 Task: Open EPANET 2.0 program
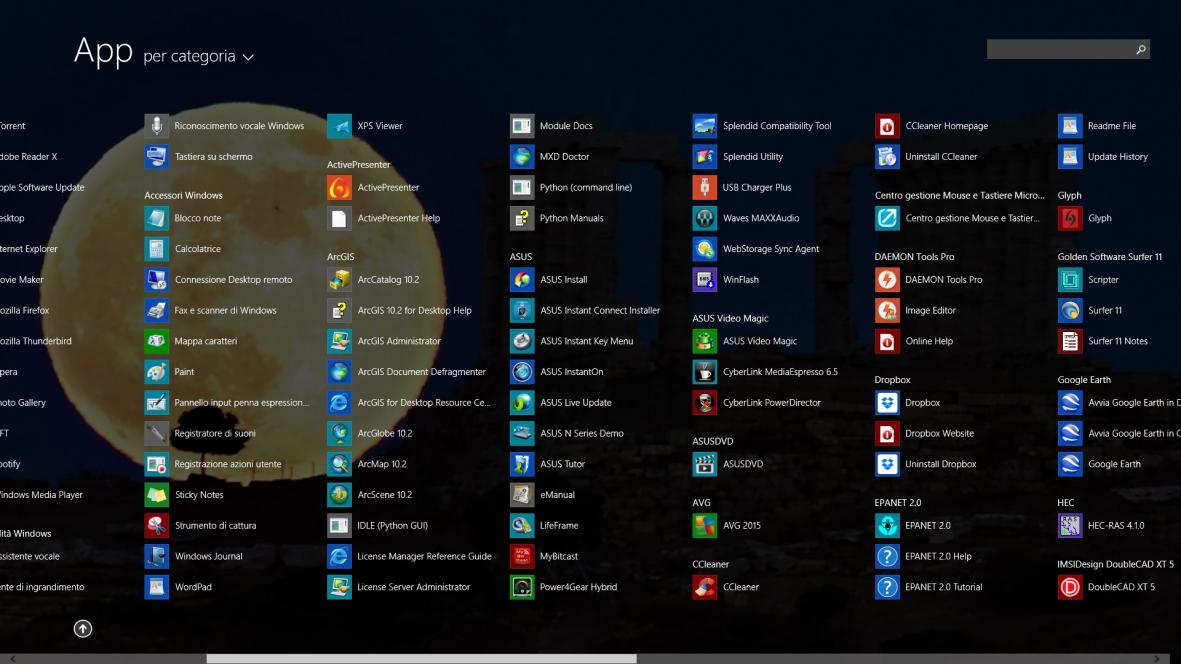coord(887,525)
